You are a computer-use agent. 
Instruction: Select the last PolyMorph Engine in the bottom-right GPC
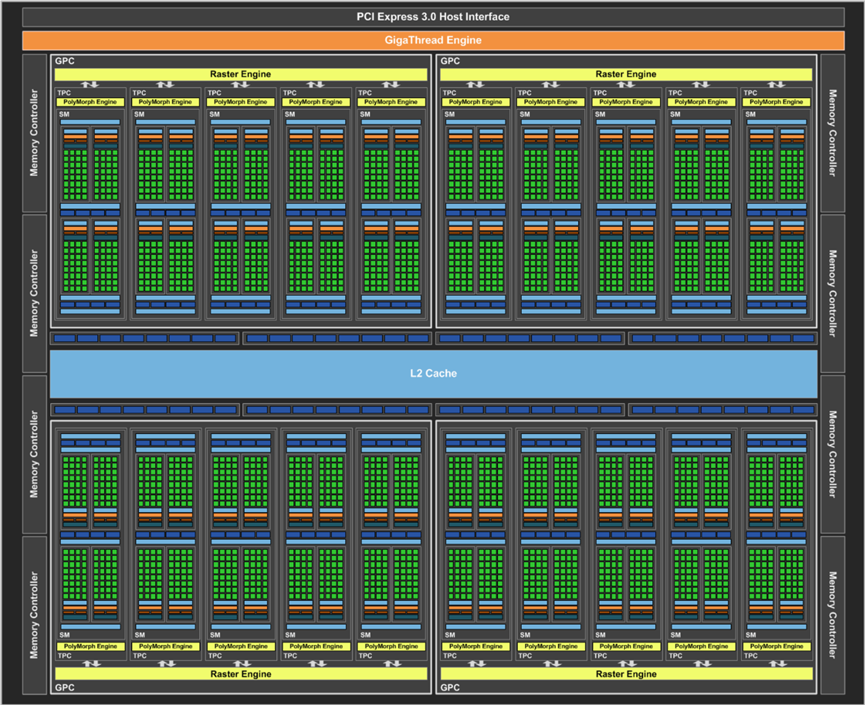point(776,646)
